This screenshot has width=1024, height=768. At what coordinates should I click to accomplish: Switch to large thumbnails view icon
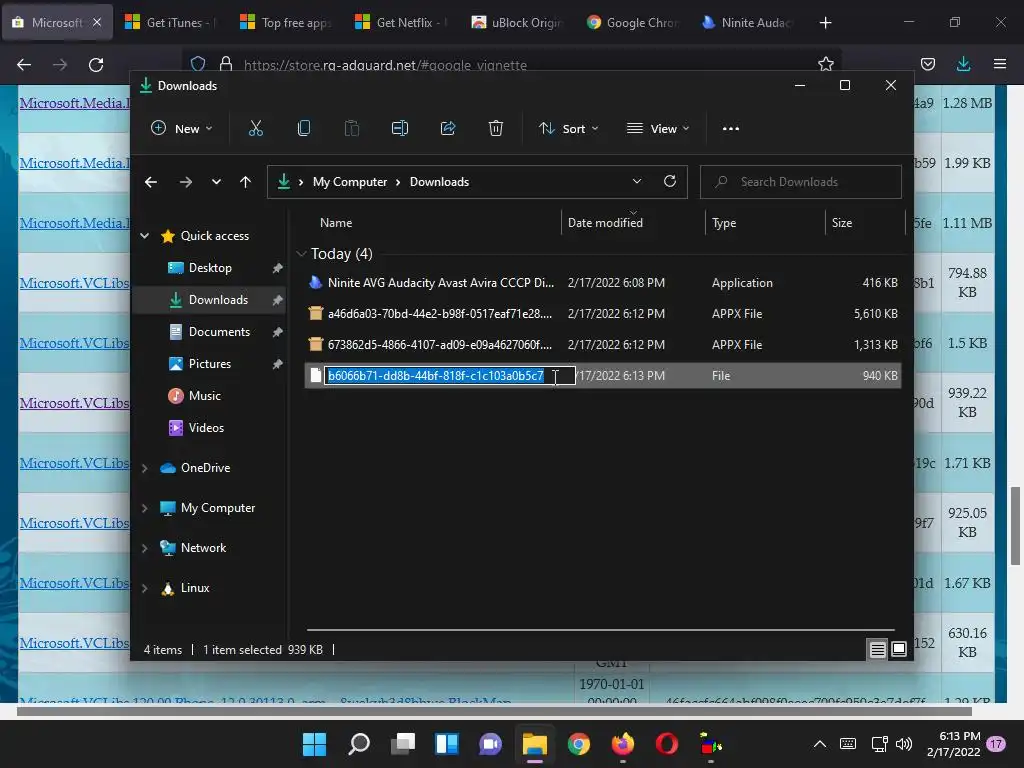point(899,649)
